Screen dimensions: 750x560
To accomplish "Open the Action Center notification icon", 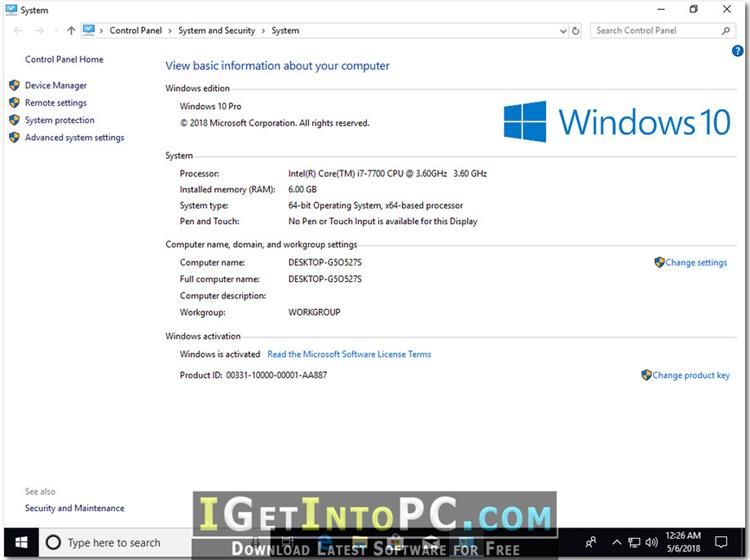I will pos(721,542).
